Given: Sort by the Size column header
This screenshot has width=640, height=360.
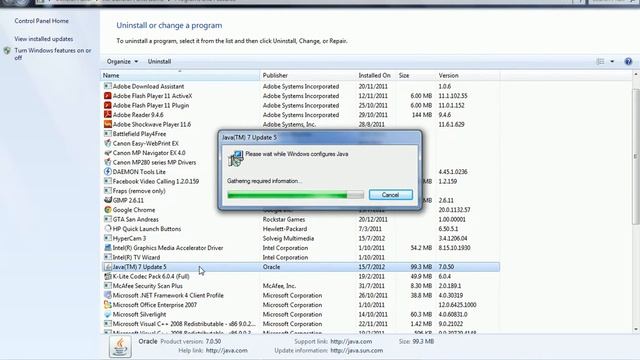Looking at the screenshot, I should (416, 76).
